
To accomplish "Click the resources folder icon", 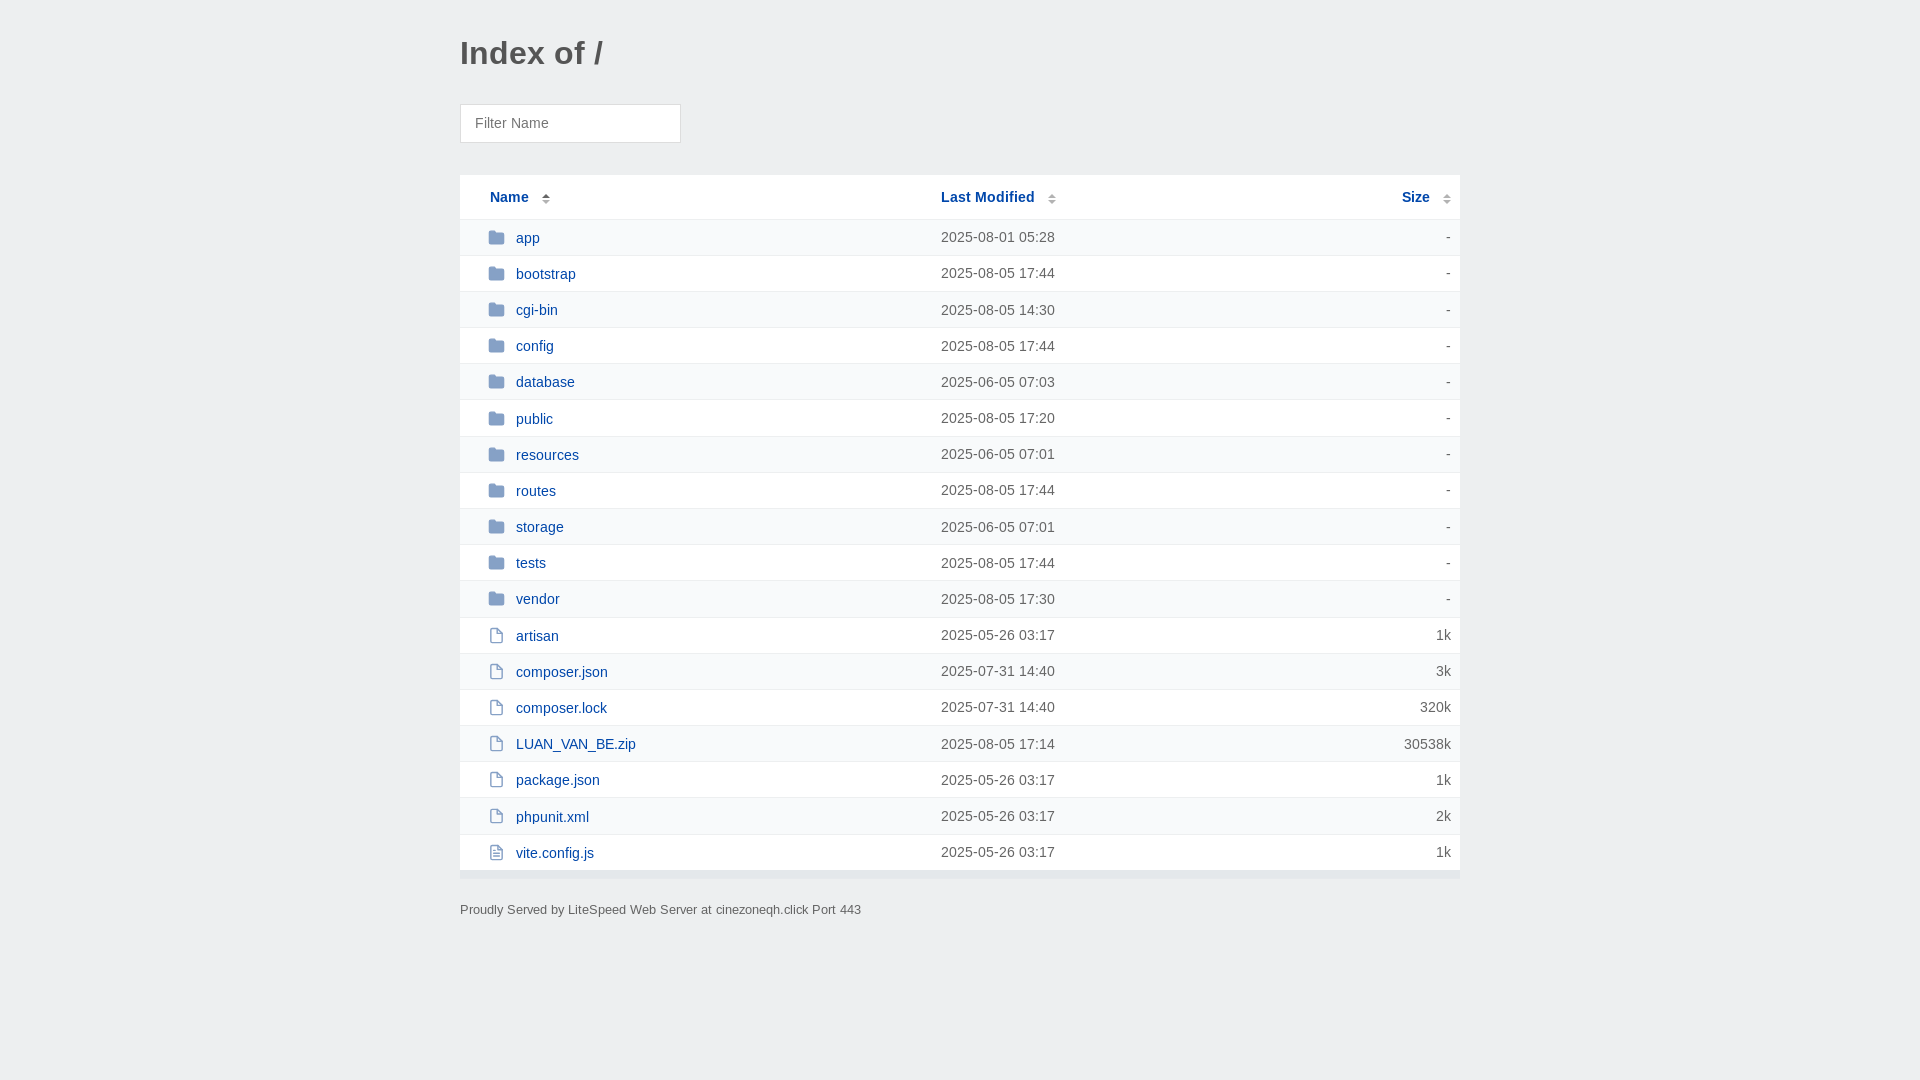I will tap(496, 455).
